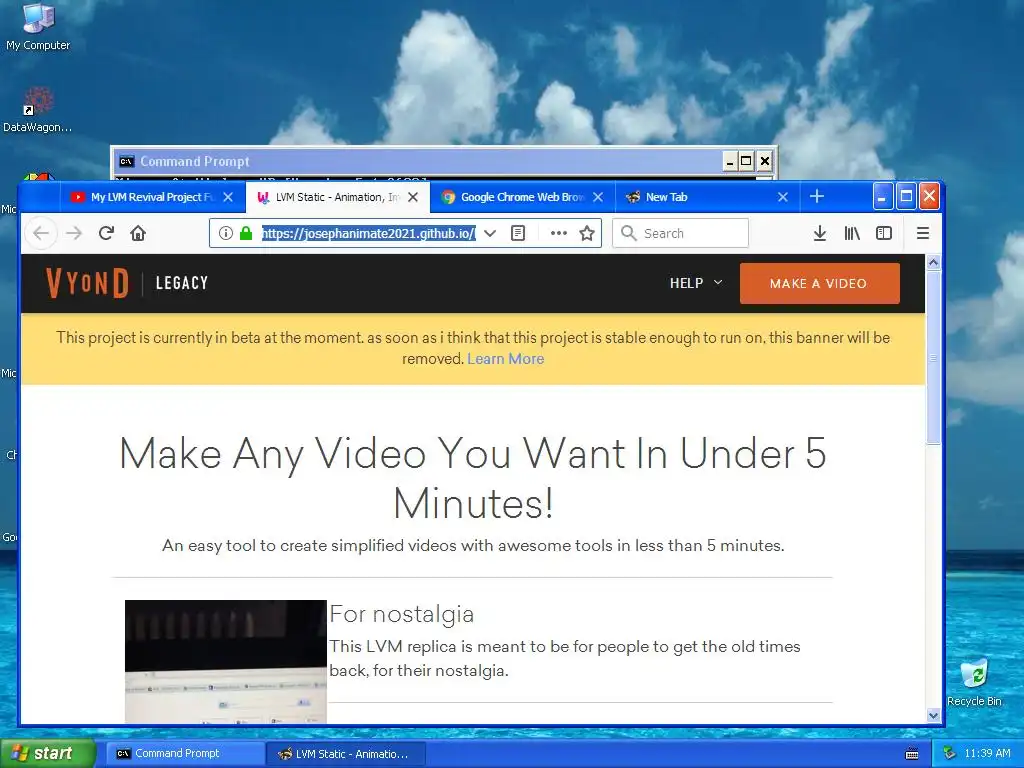Image resolution: width=1024 pixels, height=768 pixels.
Task: Click Command Prompt window system icon
Action: tap(126, 161)
